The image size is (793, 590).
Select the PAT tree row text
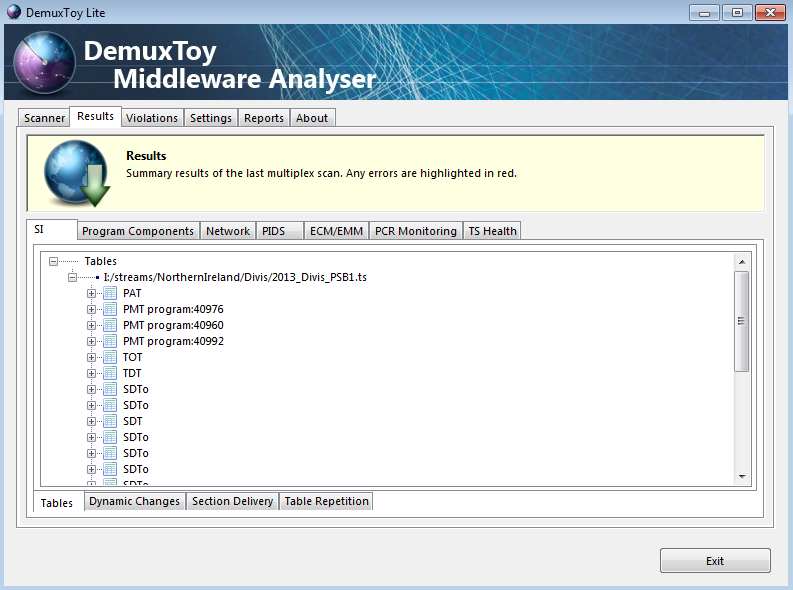132,293
